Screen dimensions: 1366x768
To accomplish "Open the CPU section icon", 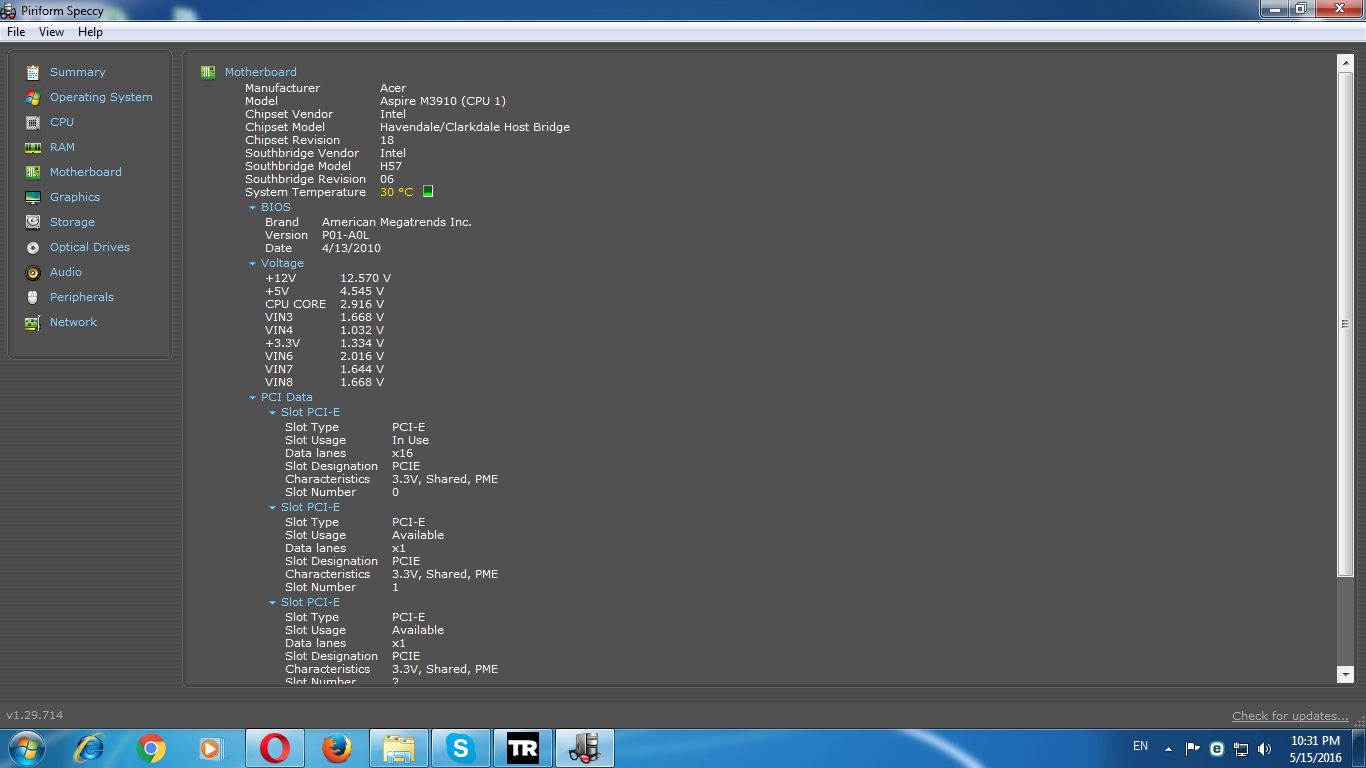I will (33, 122).
